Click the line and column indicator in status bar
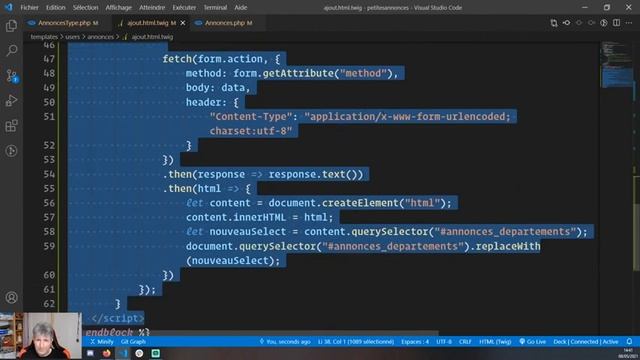The width and height of the screenshot is (640, 360). (356, 342)
